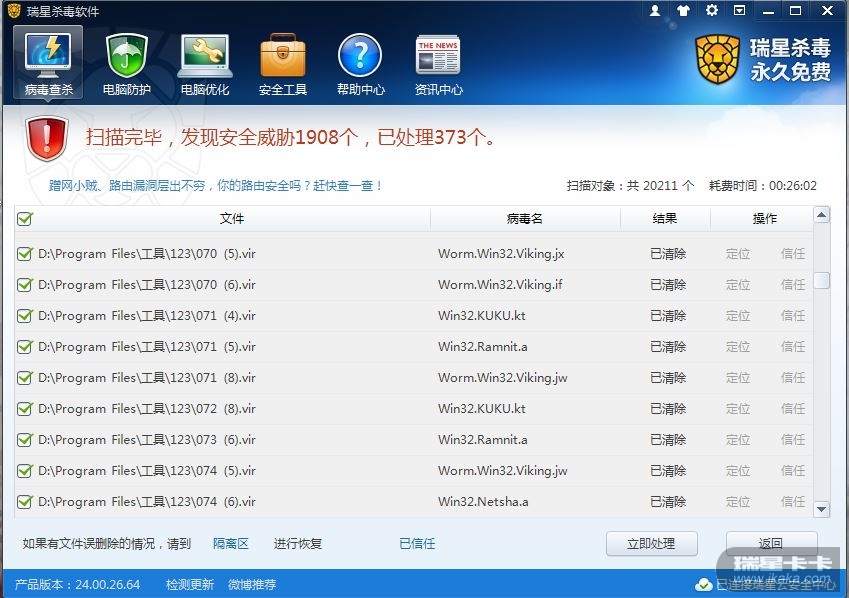Image resolution: width=849 pixels, height=598 pixels.
Task: Click 定位 for the 074 (5).vir row
Action: coord(738,470)
